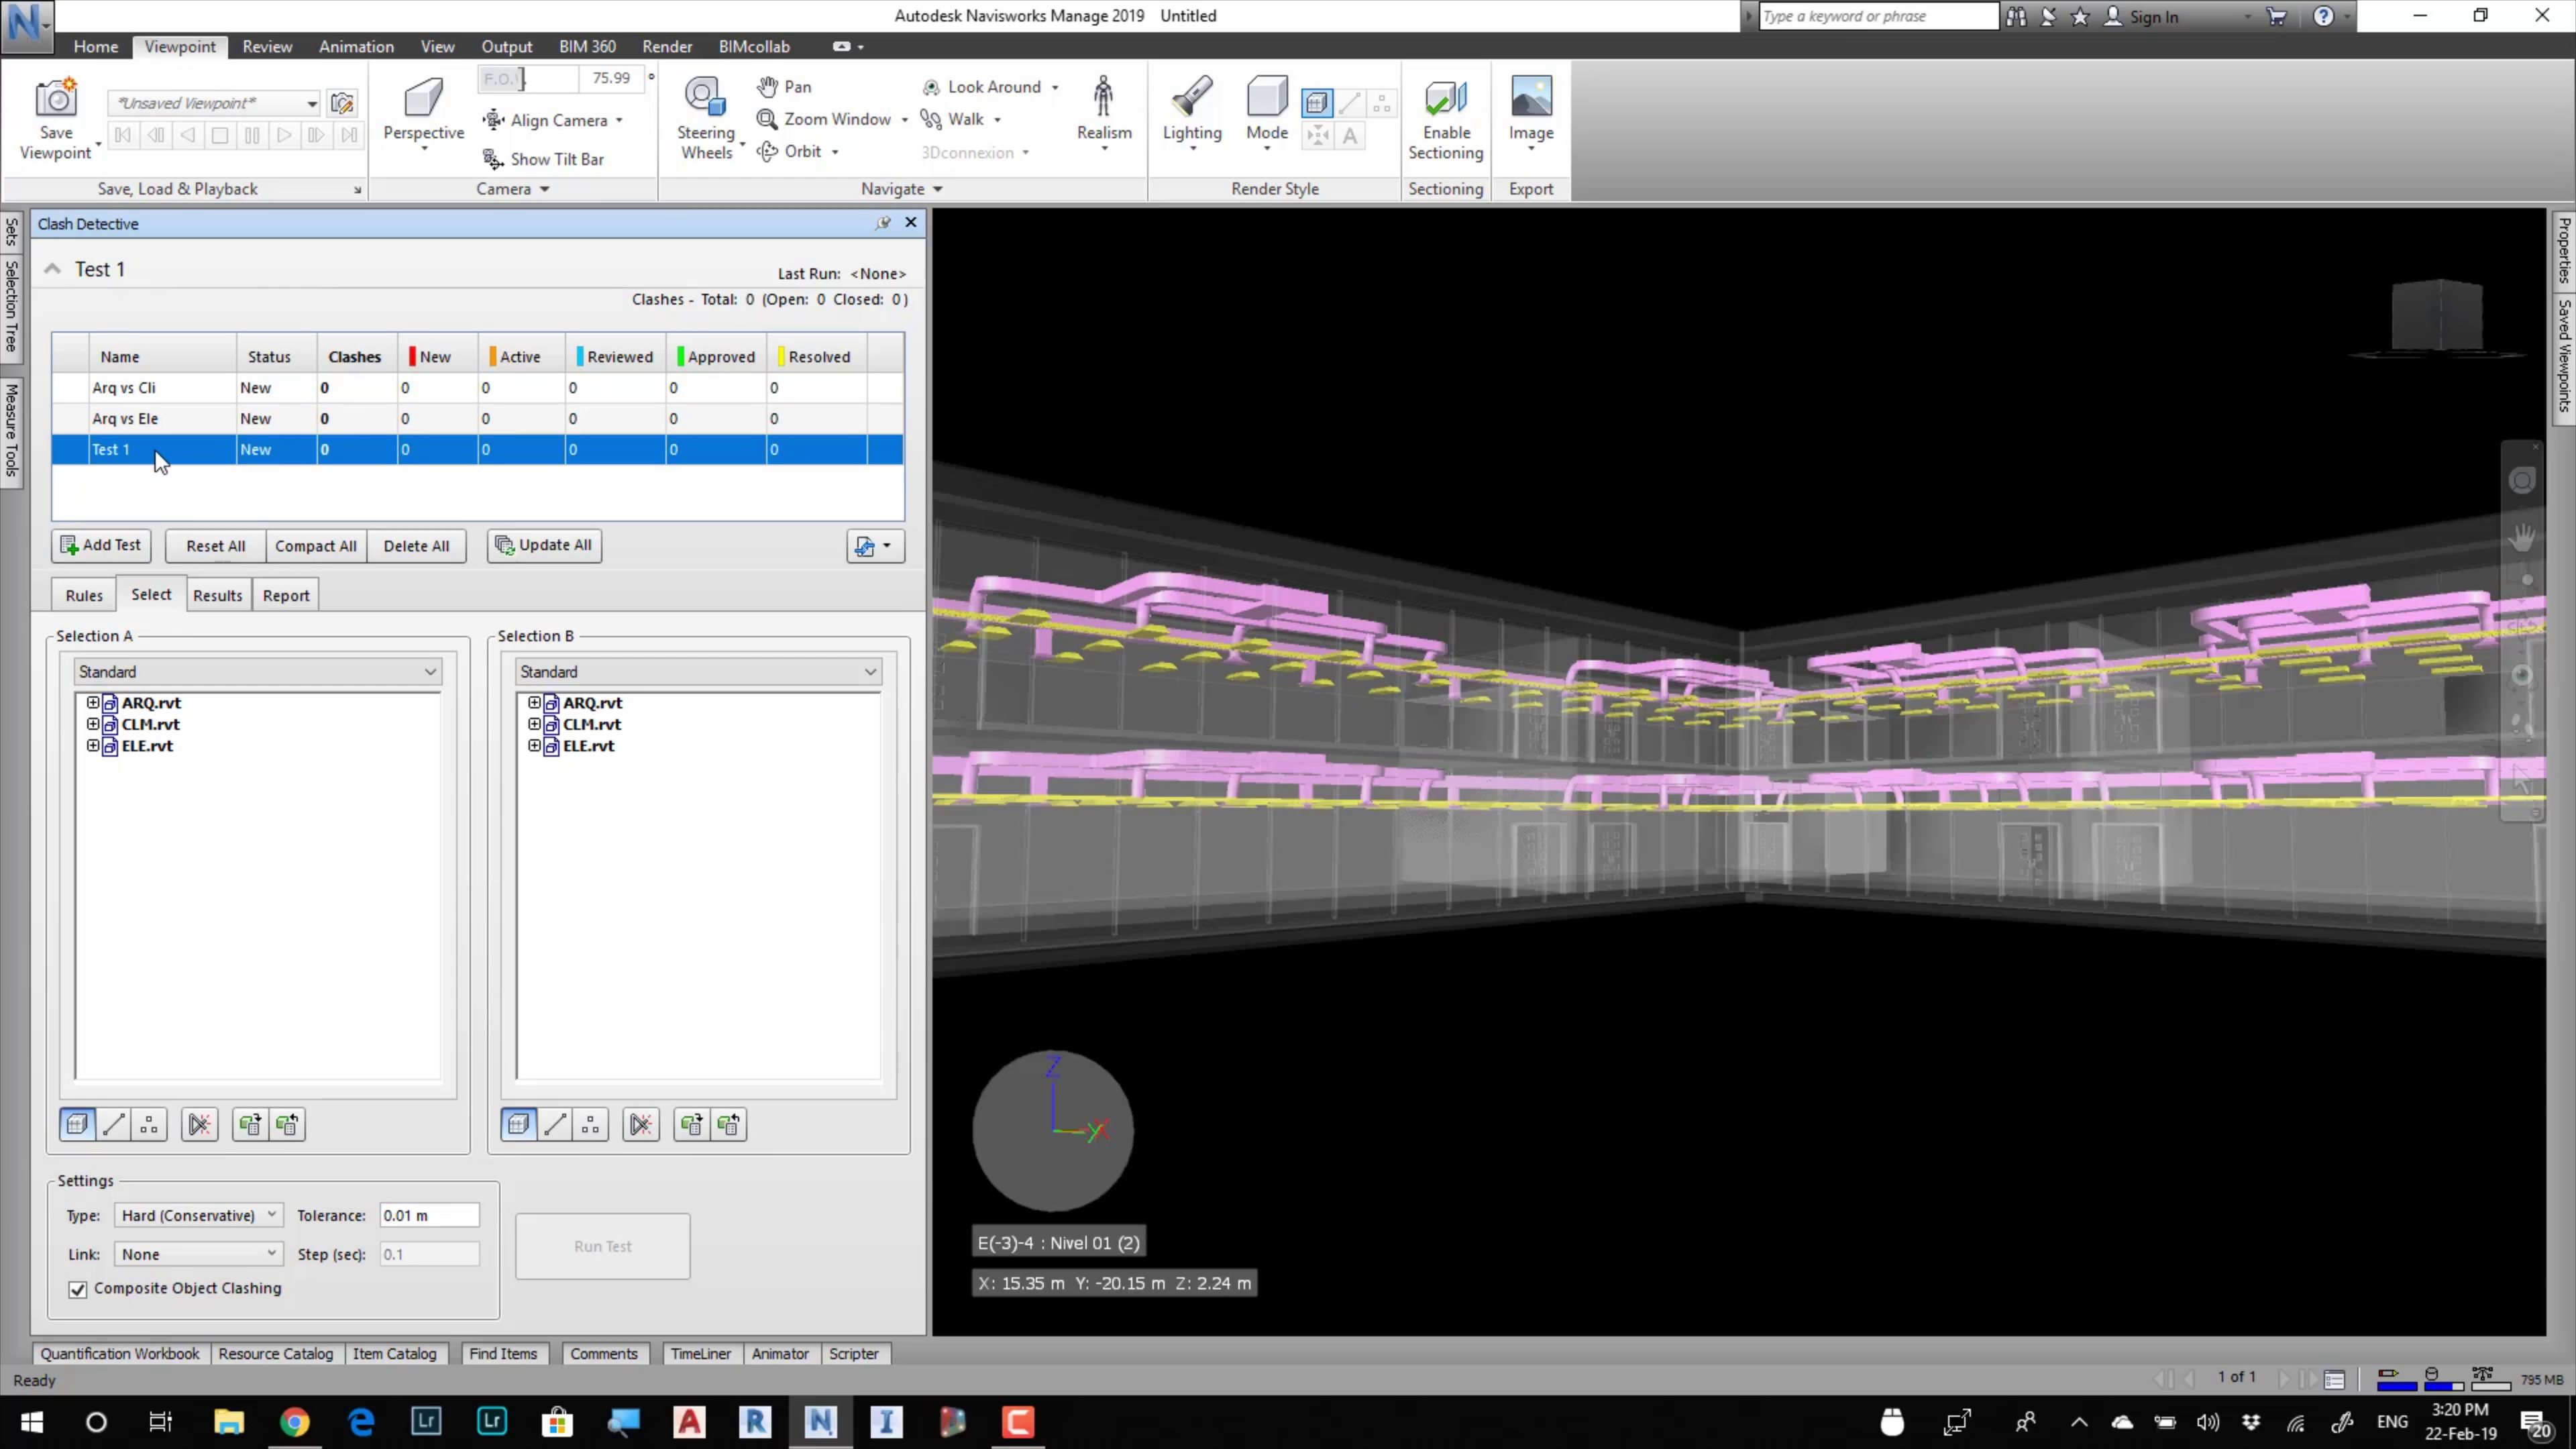Toggle surfaces button under Selection A
The height and width of the screenshot is (1449, 2576).
click(x=78, y=1125)
